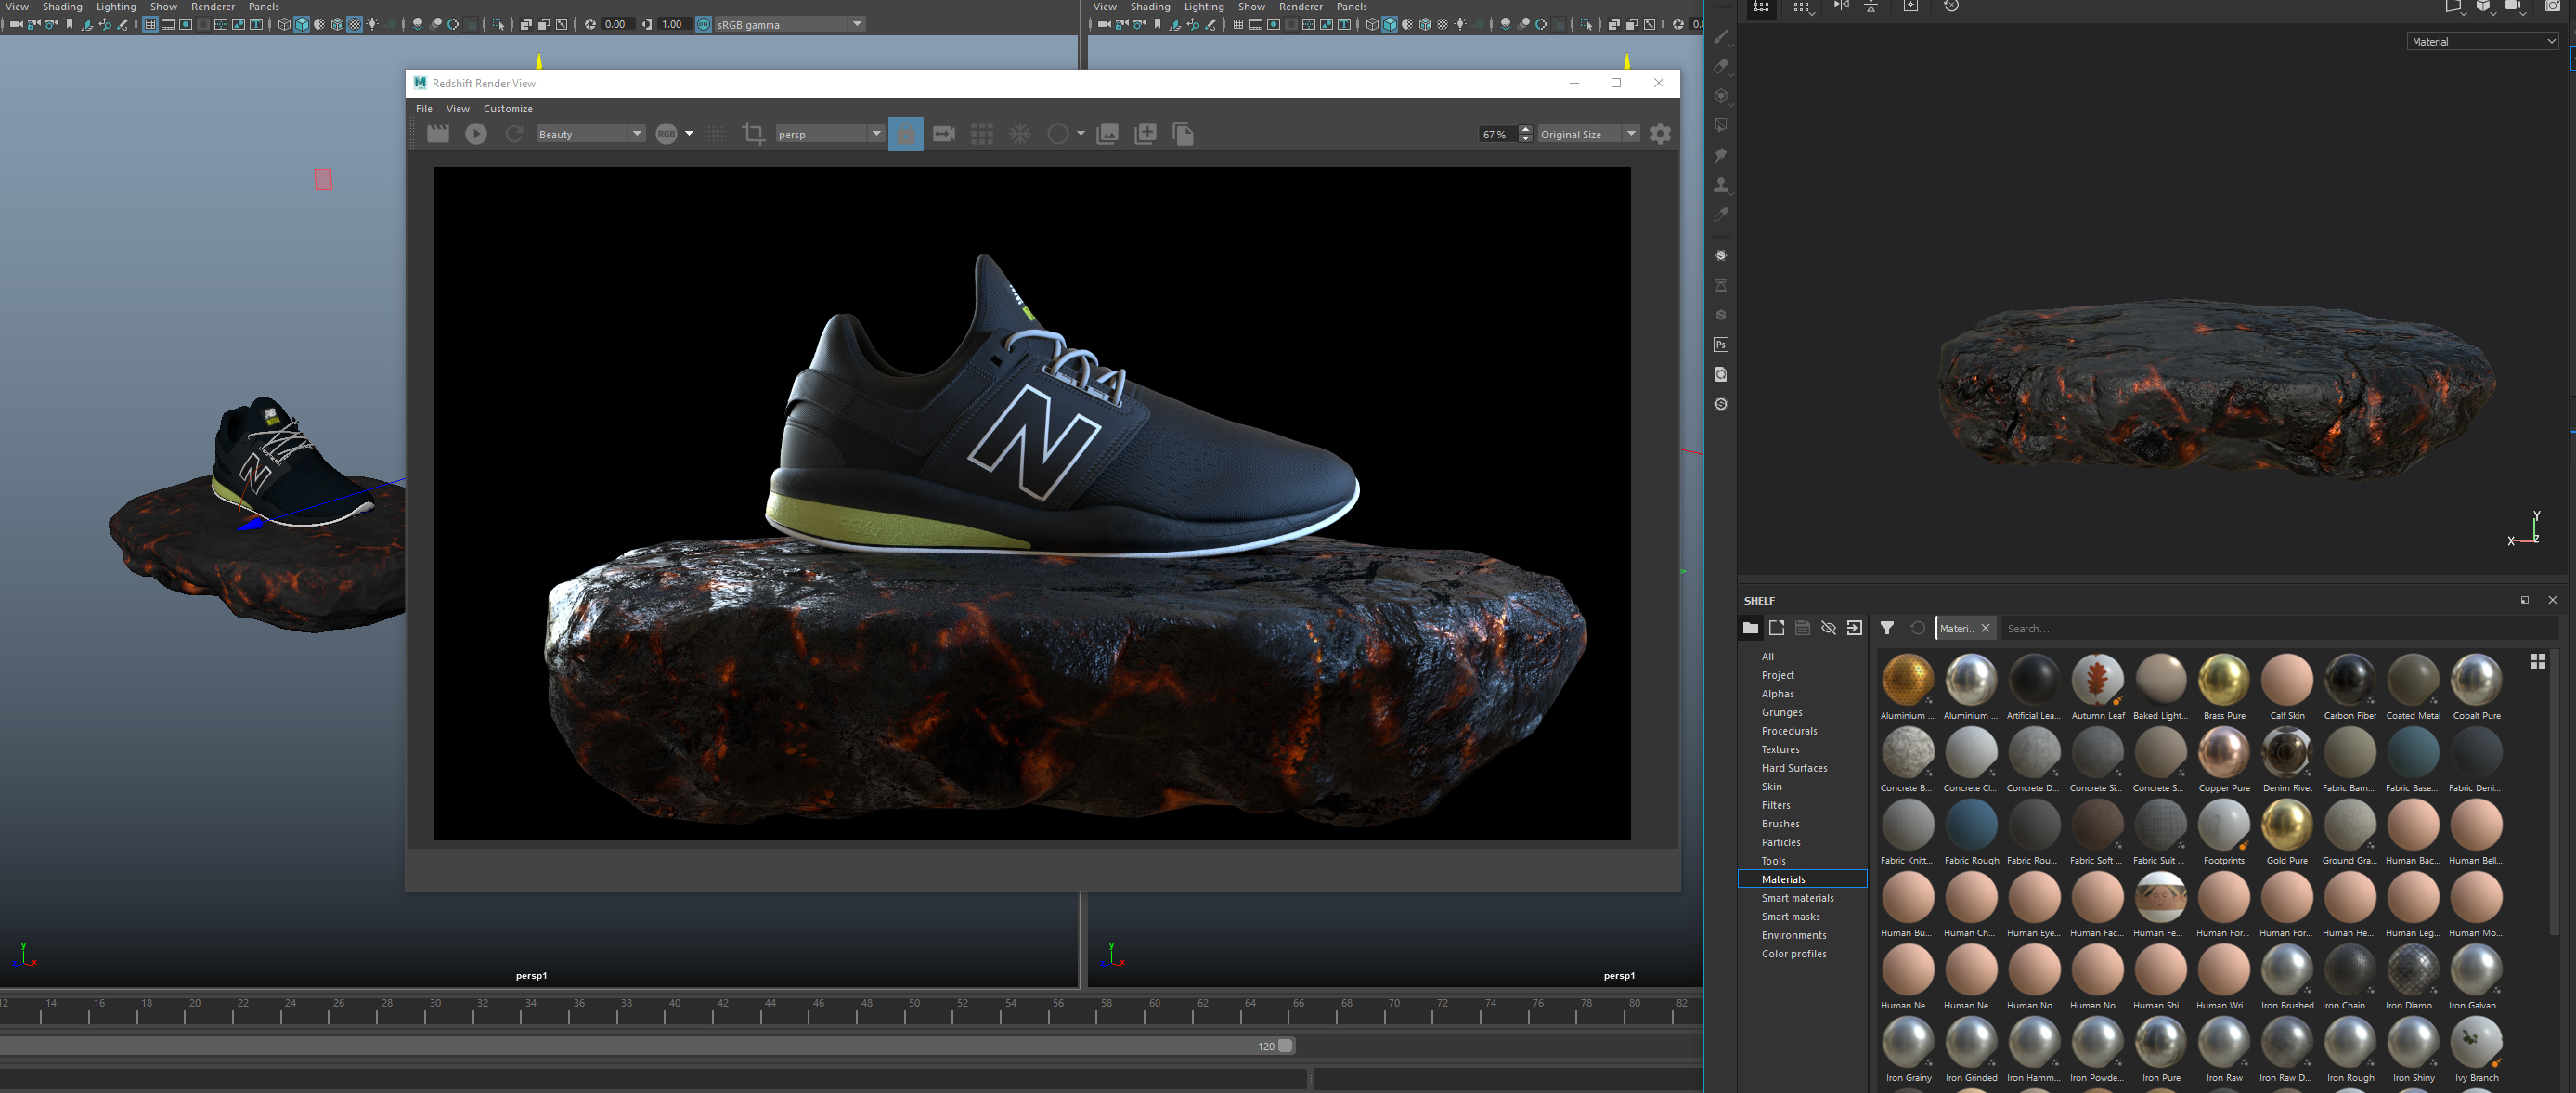Select the Autumn Leaf material

pyautogui.click(x=2098, y=687)
